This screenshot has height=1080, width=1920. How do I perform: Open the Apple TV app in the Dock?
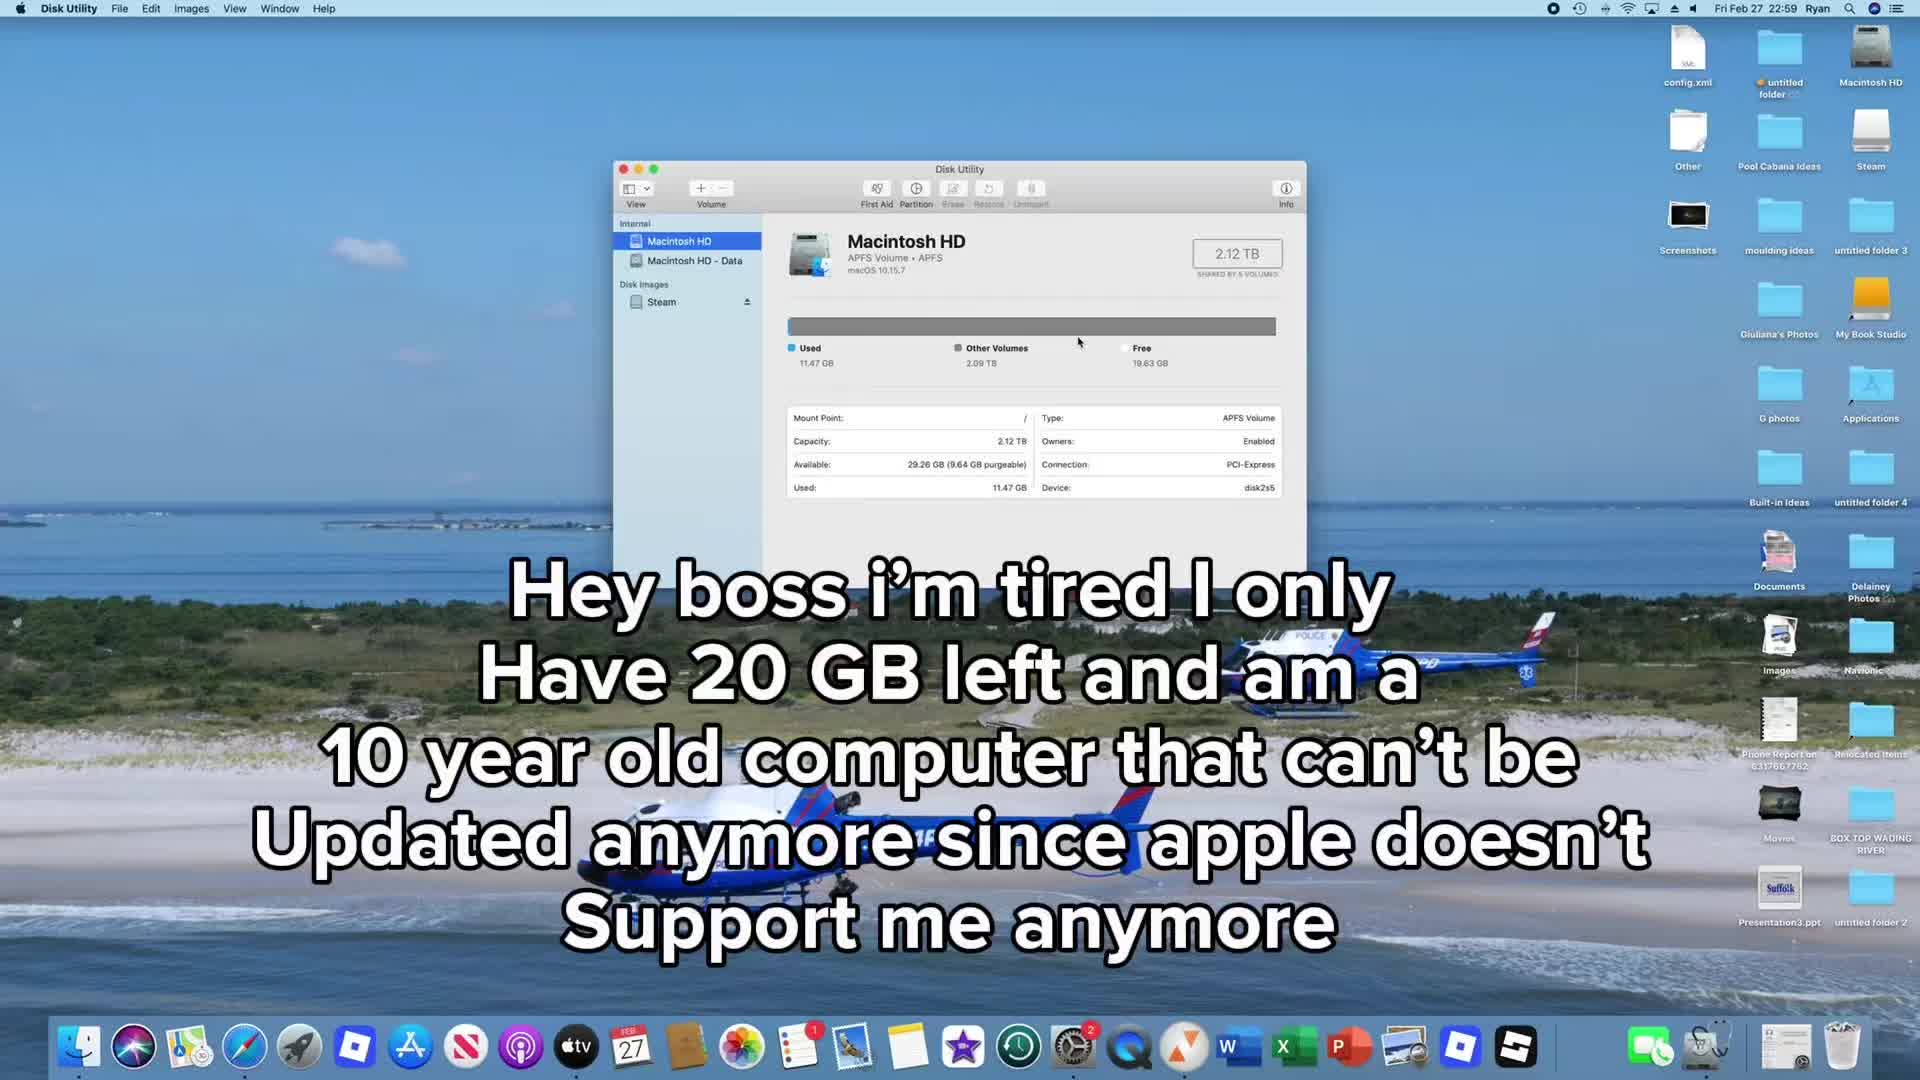pos(576,1047)
